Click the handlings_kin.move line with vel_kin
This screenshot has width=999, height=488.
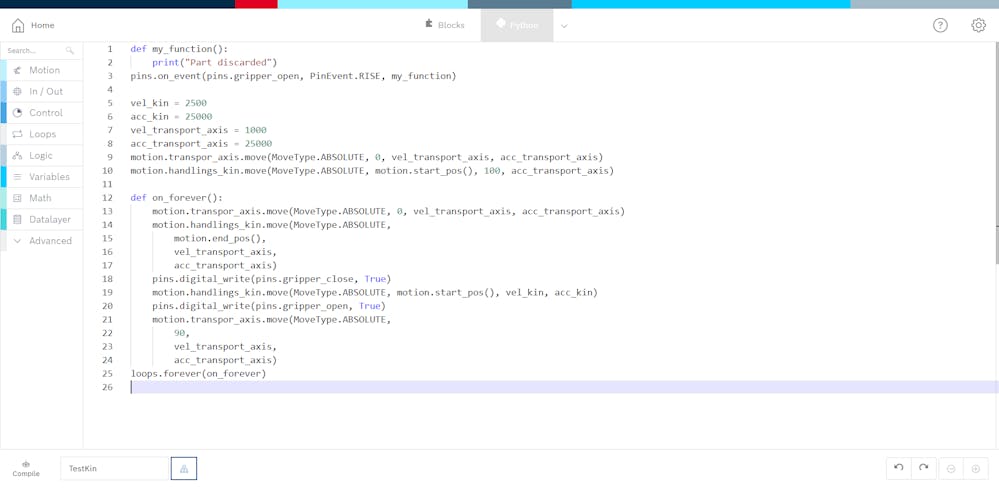[x=375, y=292]
